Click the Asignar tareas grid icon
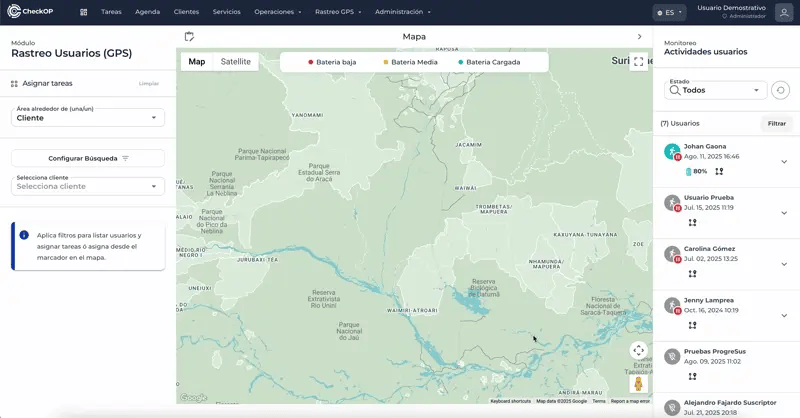The image size is (800, 418). (x=14, y=84)
